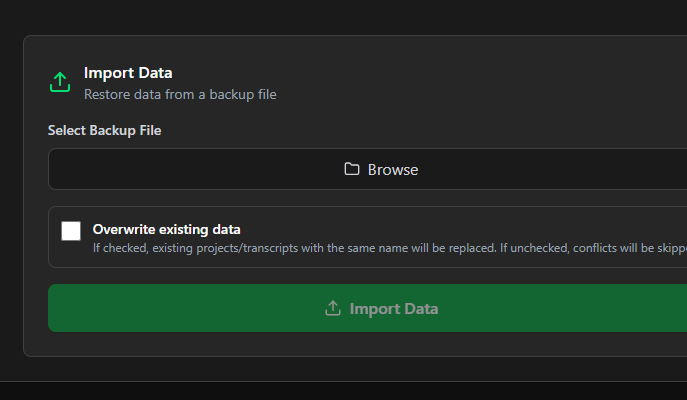Click blank space below the green Import Data button
This screenshot has width=687, height=400.
pyautogui.click(x=300, y=344)
